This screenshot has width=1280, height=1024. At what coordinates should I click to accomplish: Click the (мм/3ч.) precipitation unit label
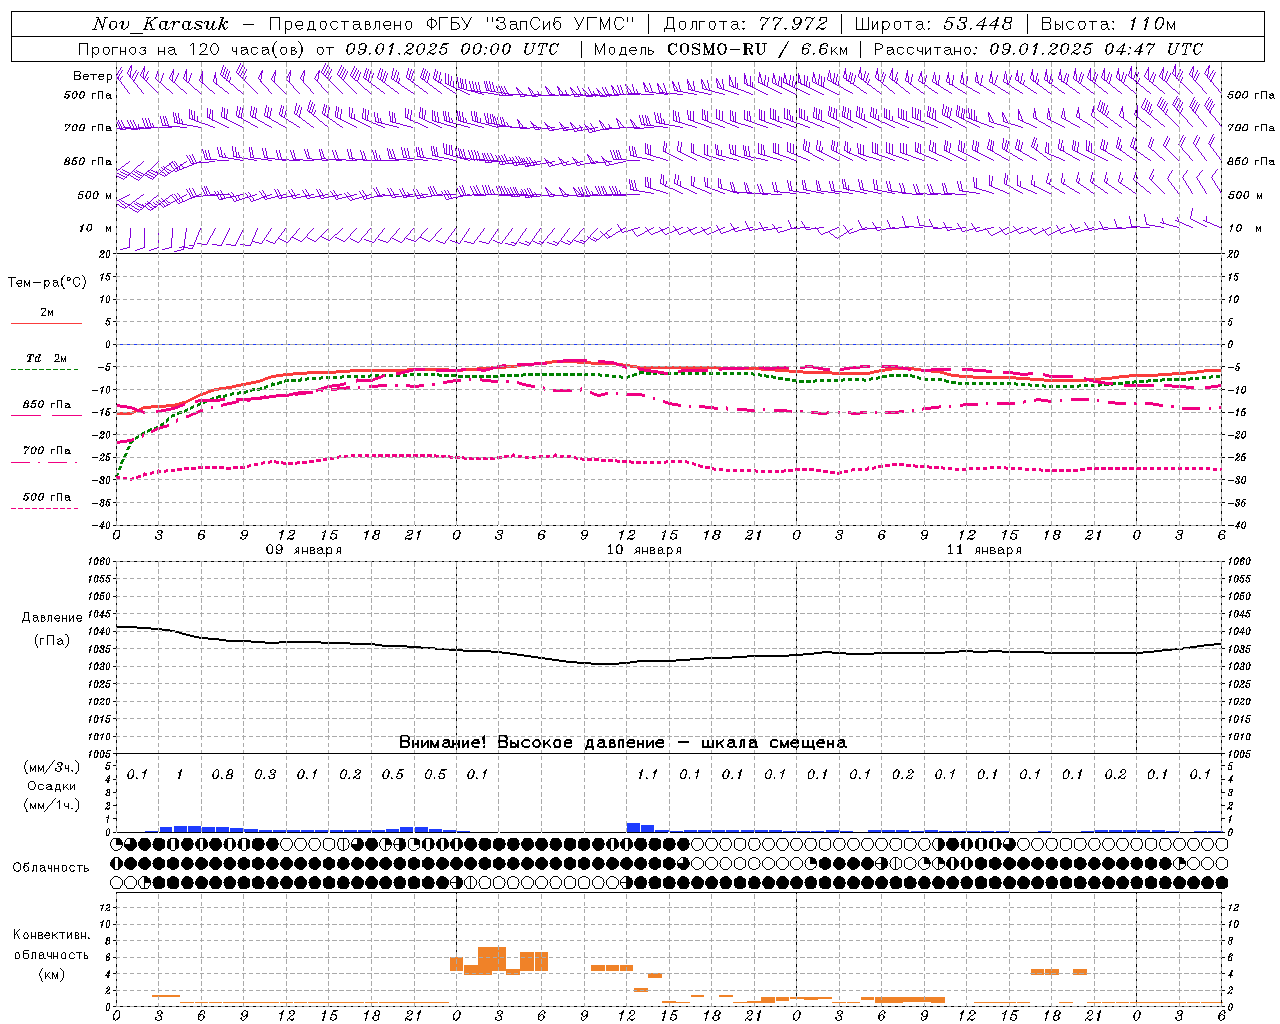[52, 767]
